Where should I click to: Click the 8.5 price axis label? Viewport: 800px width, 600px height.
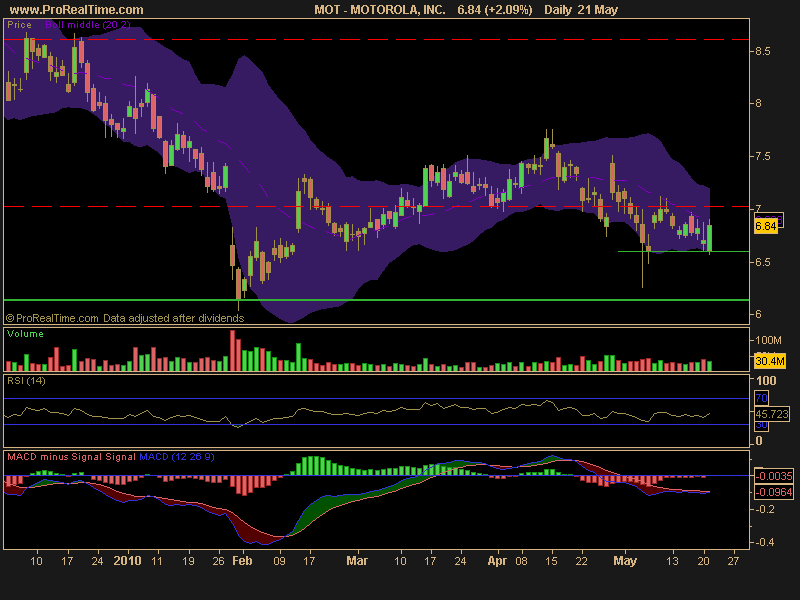pos(763,52)
